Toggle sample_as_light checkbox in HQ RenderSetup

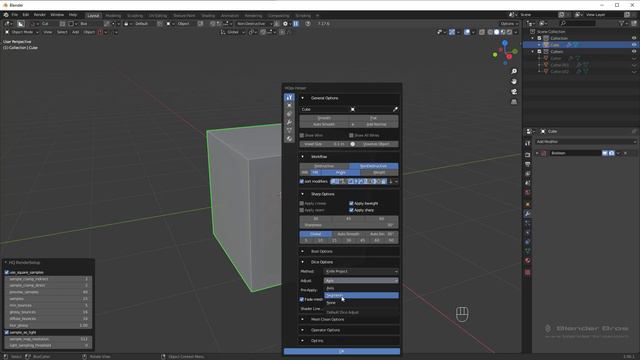pyautogui.click(x=7, y=332)
